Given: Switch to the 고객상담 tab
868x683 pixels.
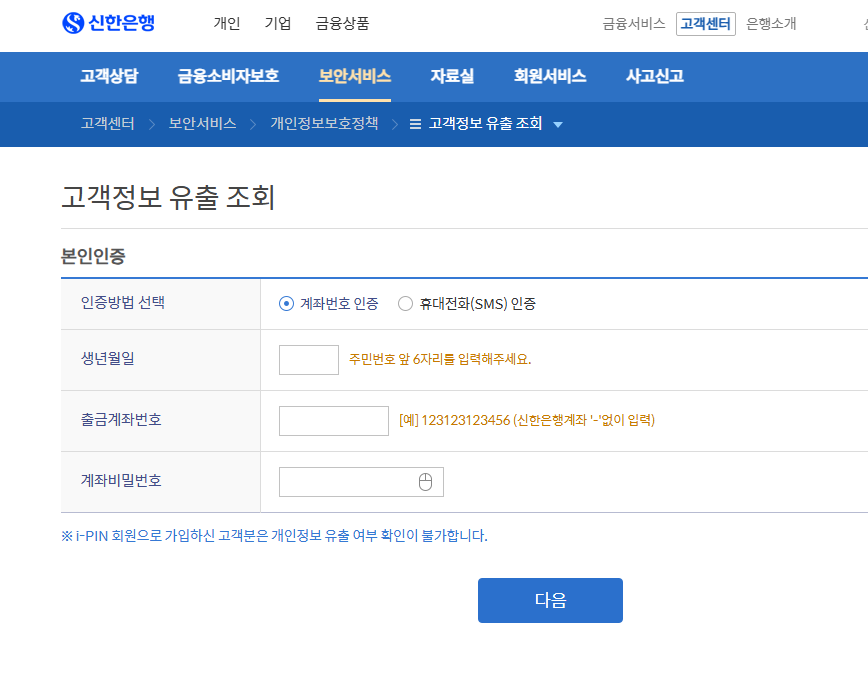Looking at the screenshot, I should pos(109,76).
